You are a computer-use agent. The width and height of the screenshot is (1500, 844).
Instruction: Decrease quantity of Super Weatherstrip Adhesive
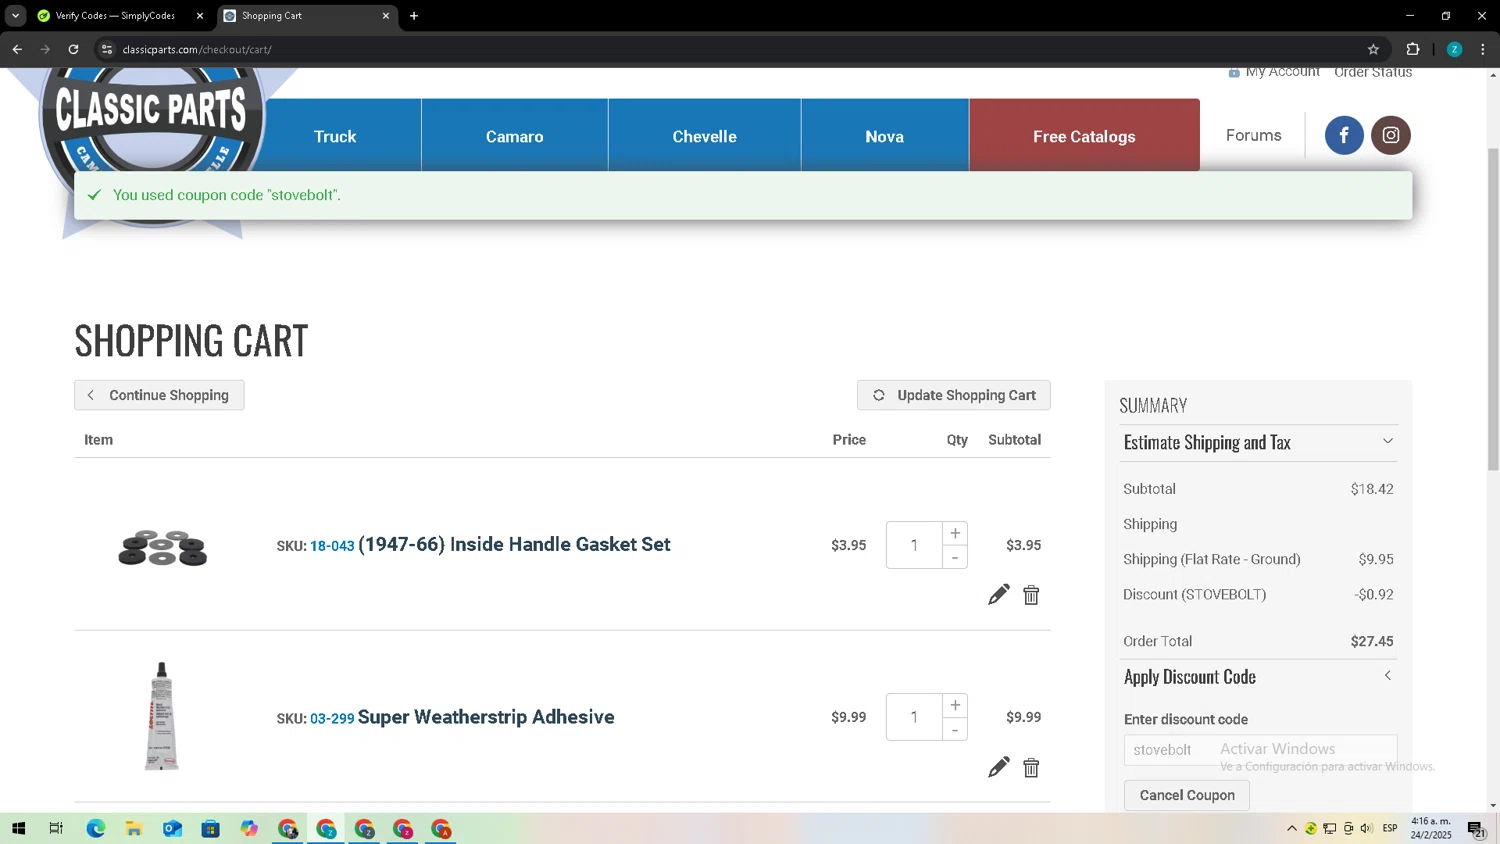pos(955,729)
